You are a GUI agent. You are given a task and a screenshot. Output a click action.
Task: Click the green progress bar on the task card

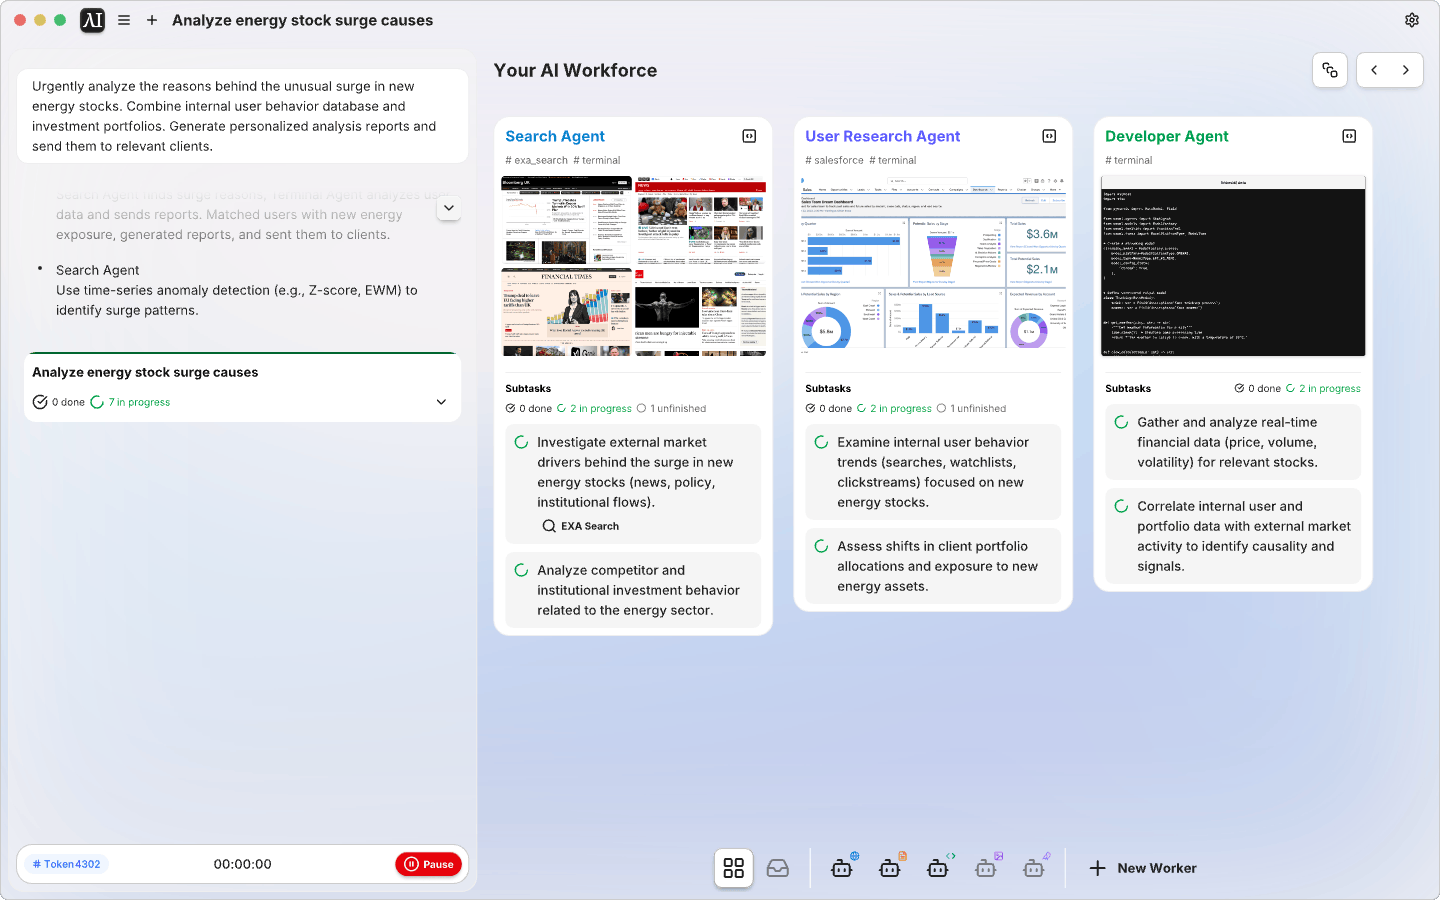[x=243, y=353]
